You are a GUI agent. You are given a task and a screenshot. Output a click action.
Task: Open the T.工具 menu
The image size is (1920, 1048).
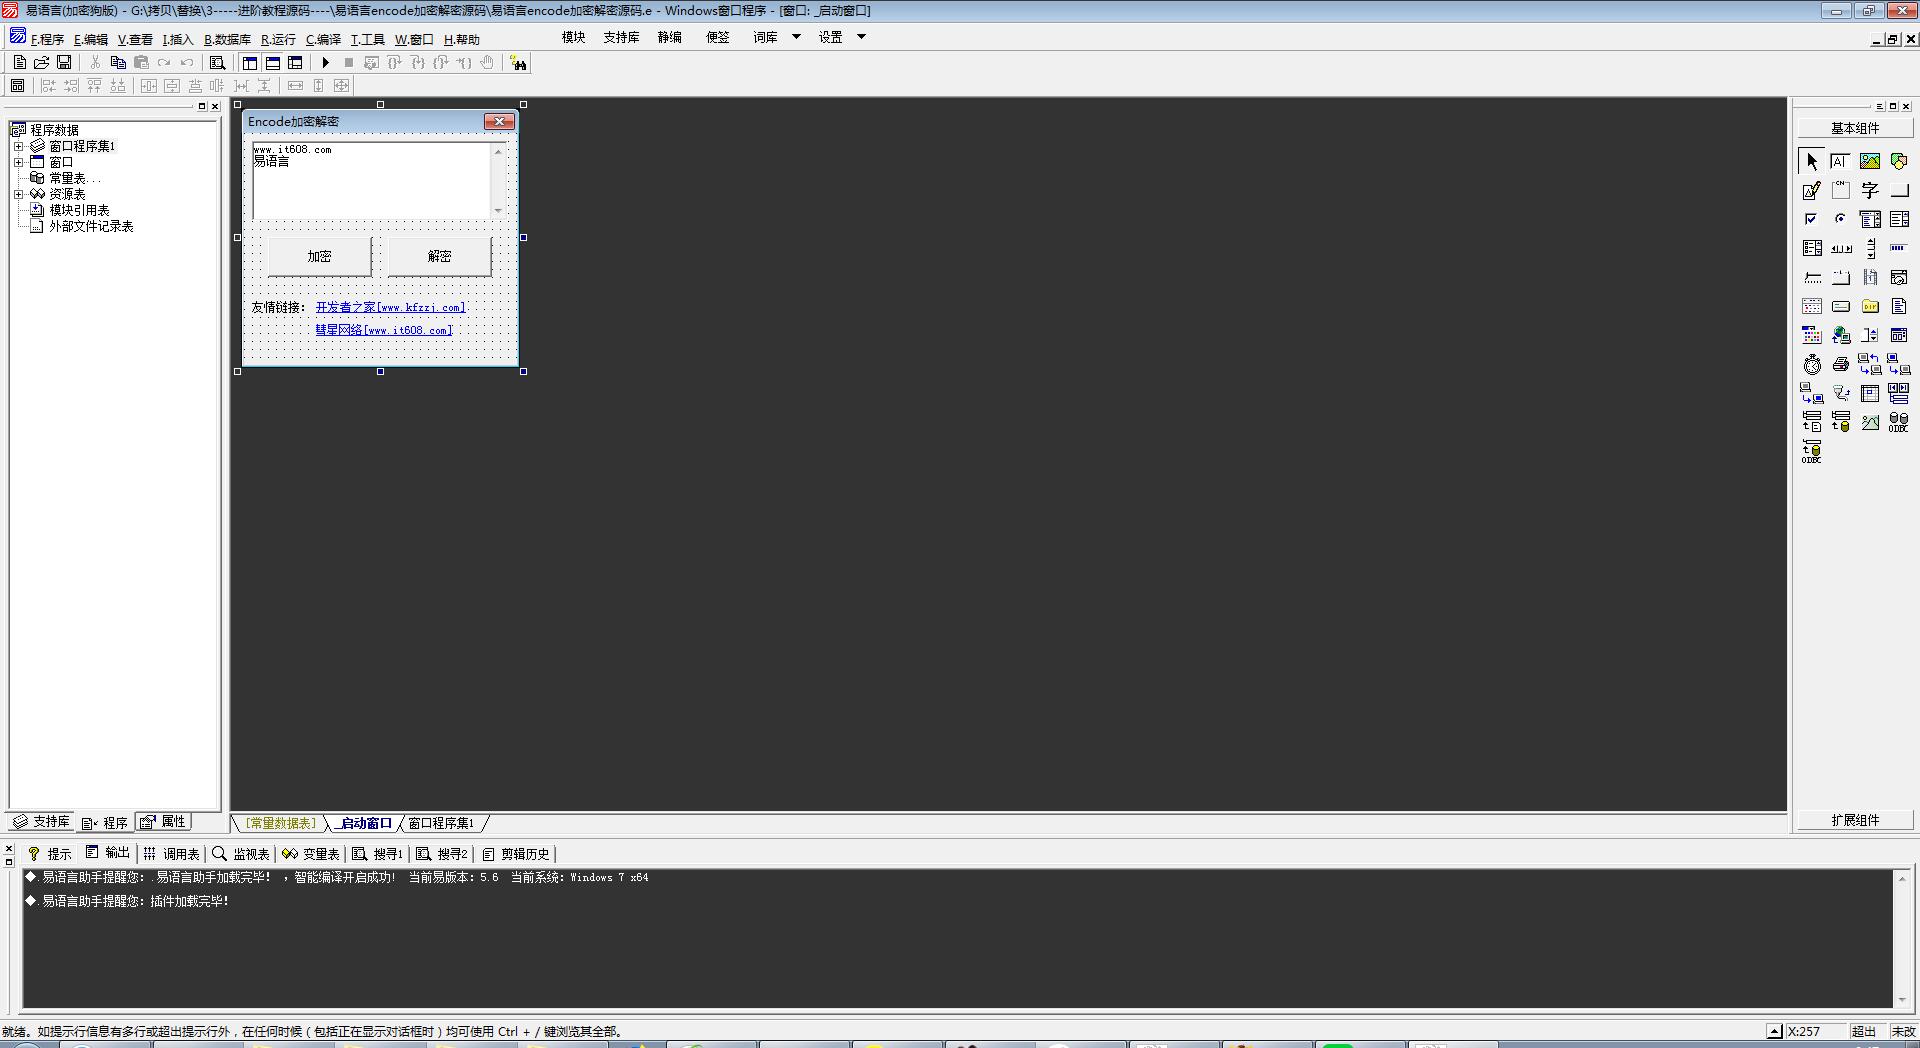367,39
